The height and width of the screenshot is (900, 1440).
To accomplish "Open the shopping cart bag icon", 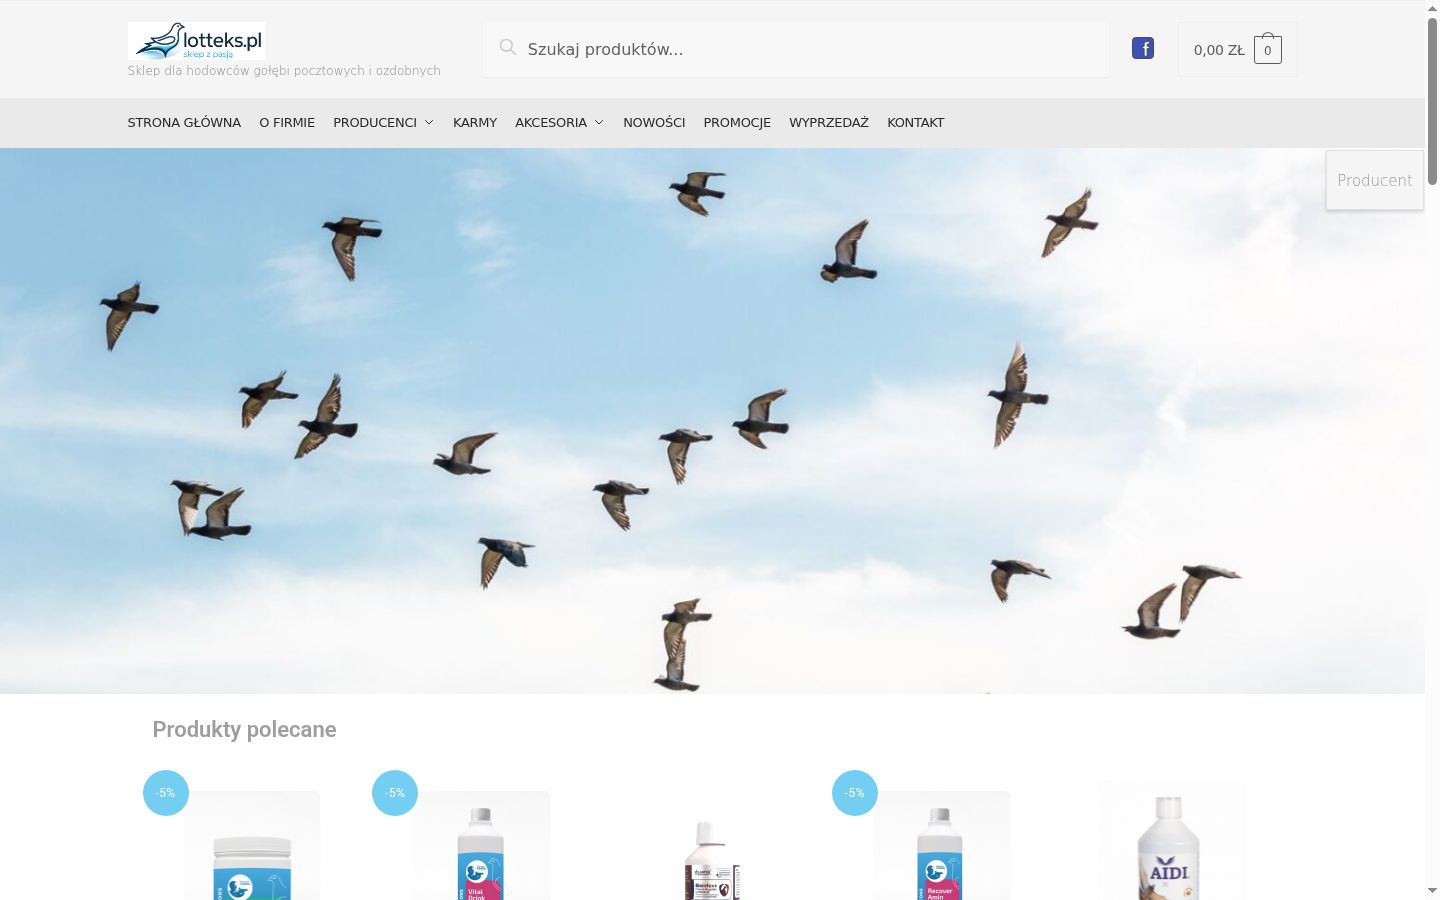I will click(1268, 49).
